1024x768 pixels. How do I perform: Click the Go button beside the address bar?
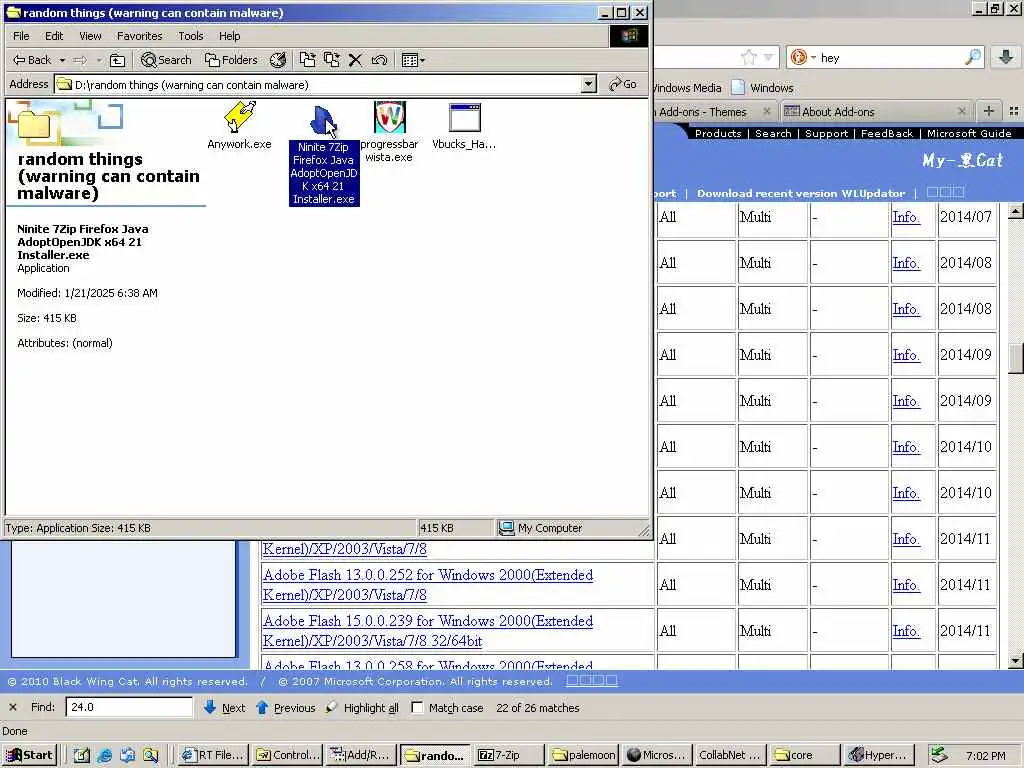(x=622, y=84)
